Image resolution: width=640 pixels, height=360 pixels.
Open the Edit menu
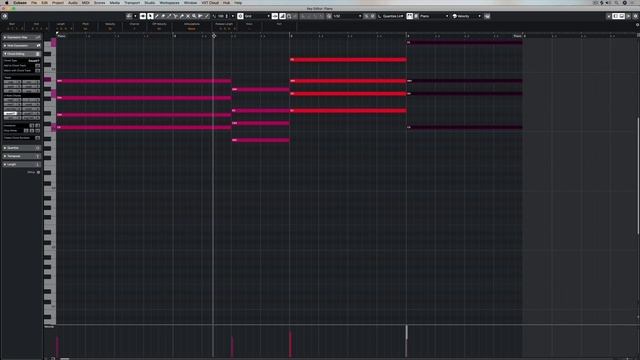coord(44,2)
